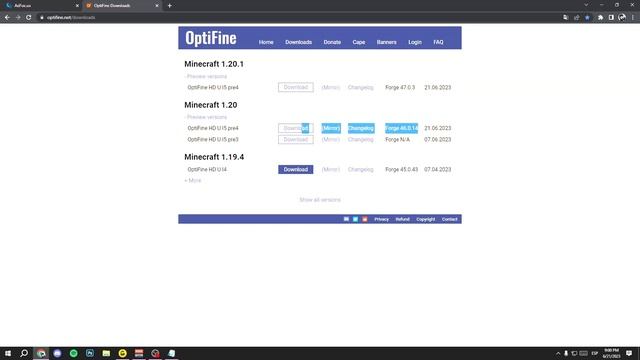Open Changelog for Minecraft 1.20.1 pre4
Viewport: 640px width, 360px height.
(360, 87)
